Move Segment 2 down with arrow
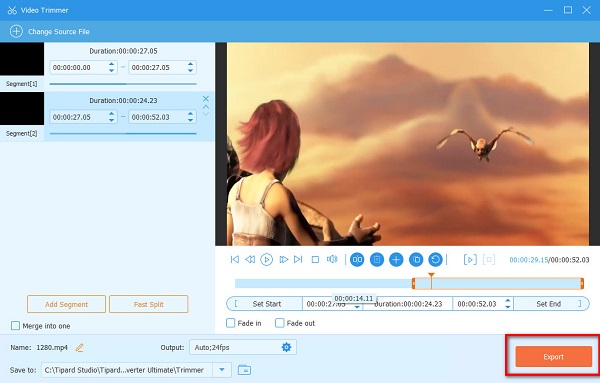Image resolution: width=600 pixels, height=383 pixels. pyautogui.click(x=205, y=114)
